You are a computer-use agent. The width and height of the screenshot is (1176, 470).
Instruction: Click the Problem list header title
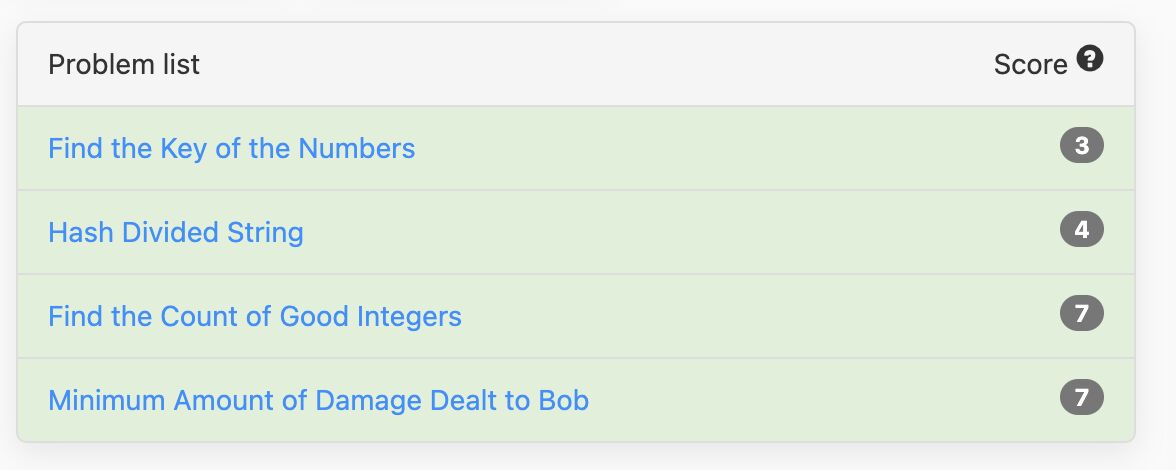coord(124,64)
